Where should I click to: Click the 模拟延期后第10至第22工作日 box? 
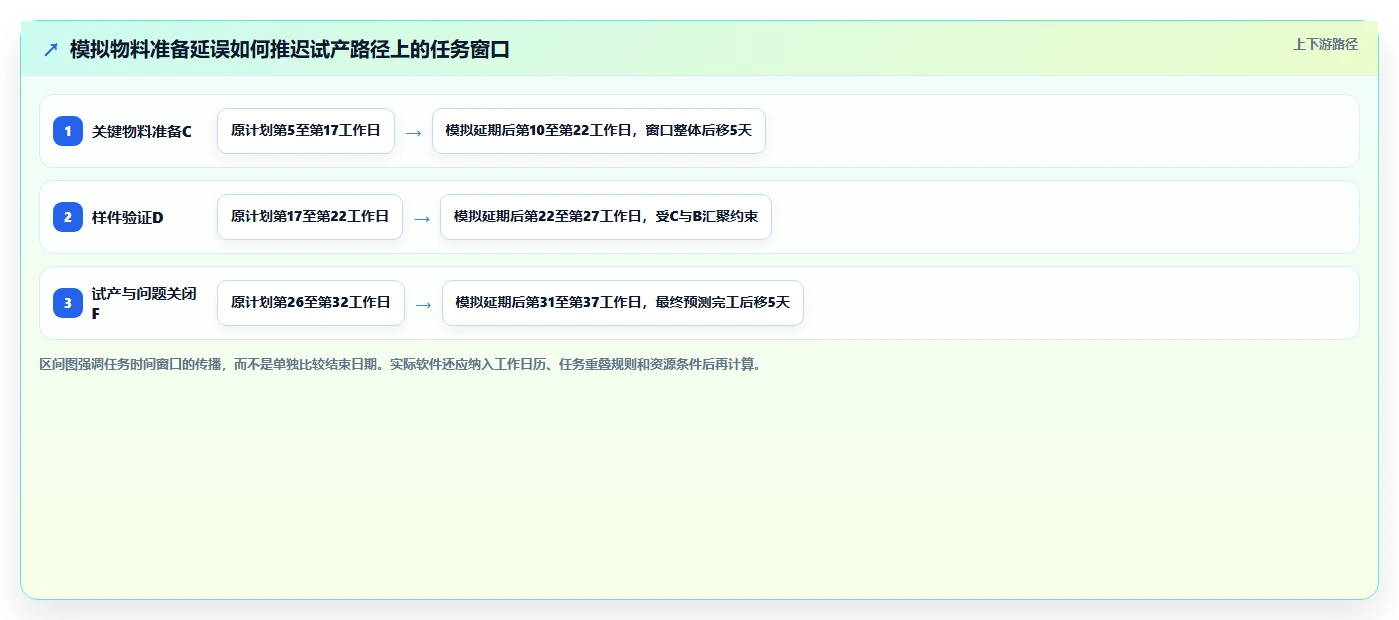tap(599, 131)
